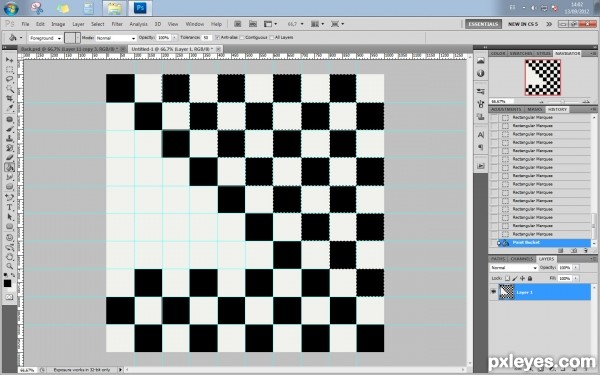This screenshot has height=375, width=600.
Task: Click the NEW IN CS 5 workspace button
Action: (523, 24)
